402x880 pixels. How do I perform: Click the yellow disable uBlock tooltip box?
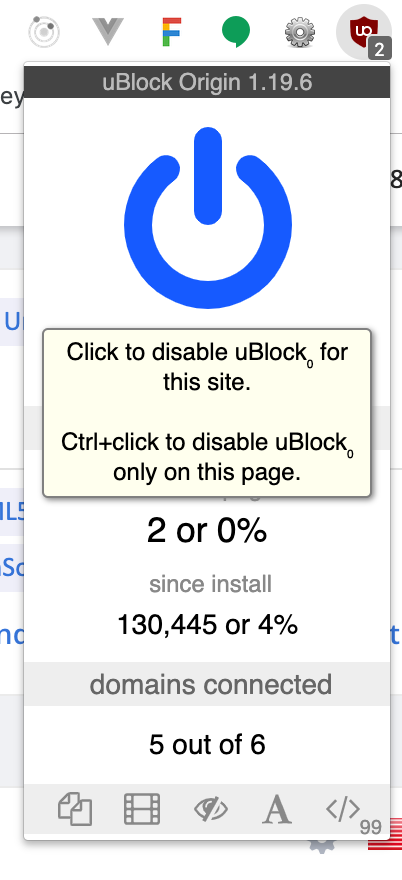click(207, 413)
